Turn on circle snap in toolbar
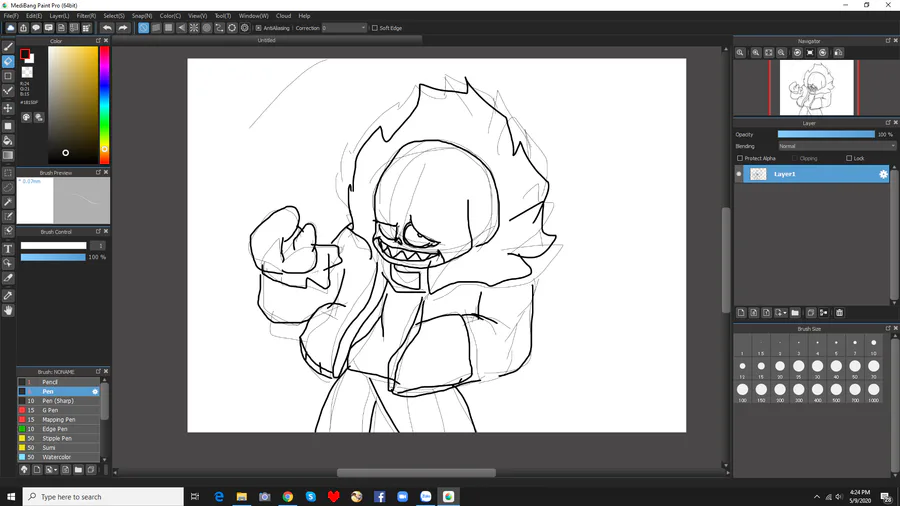The height and width of the screenshot is (506, 900). (x=207, y=28)
